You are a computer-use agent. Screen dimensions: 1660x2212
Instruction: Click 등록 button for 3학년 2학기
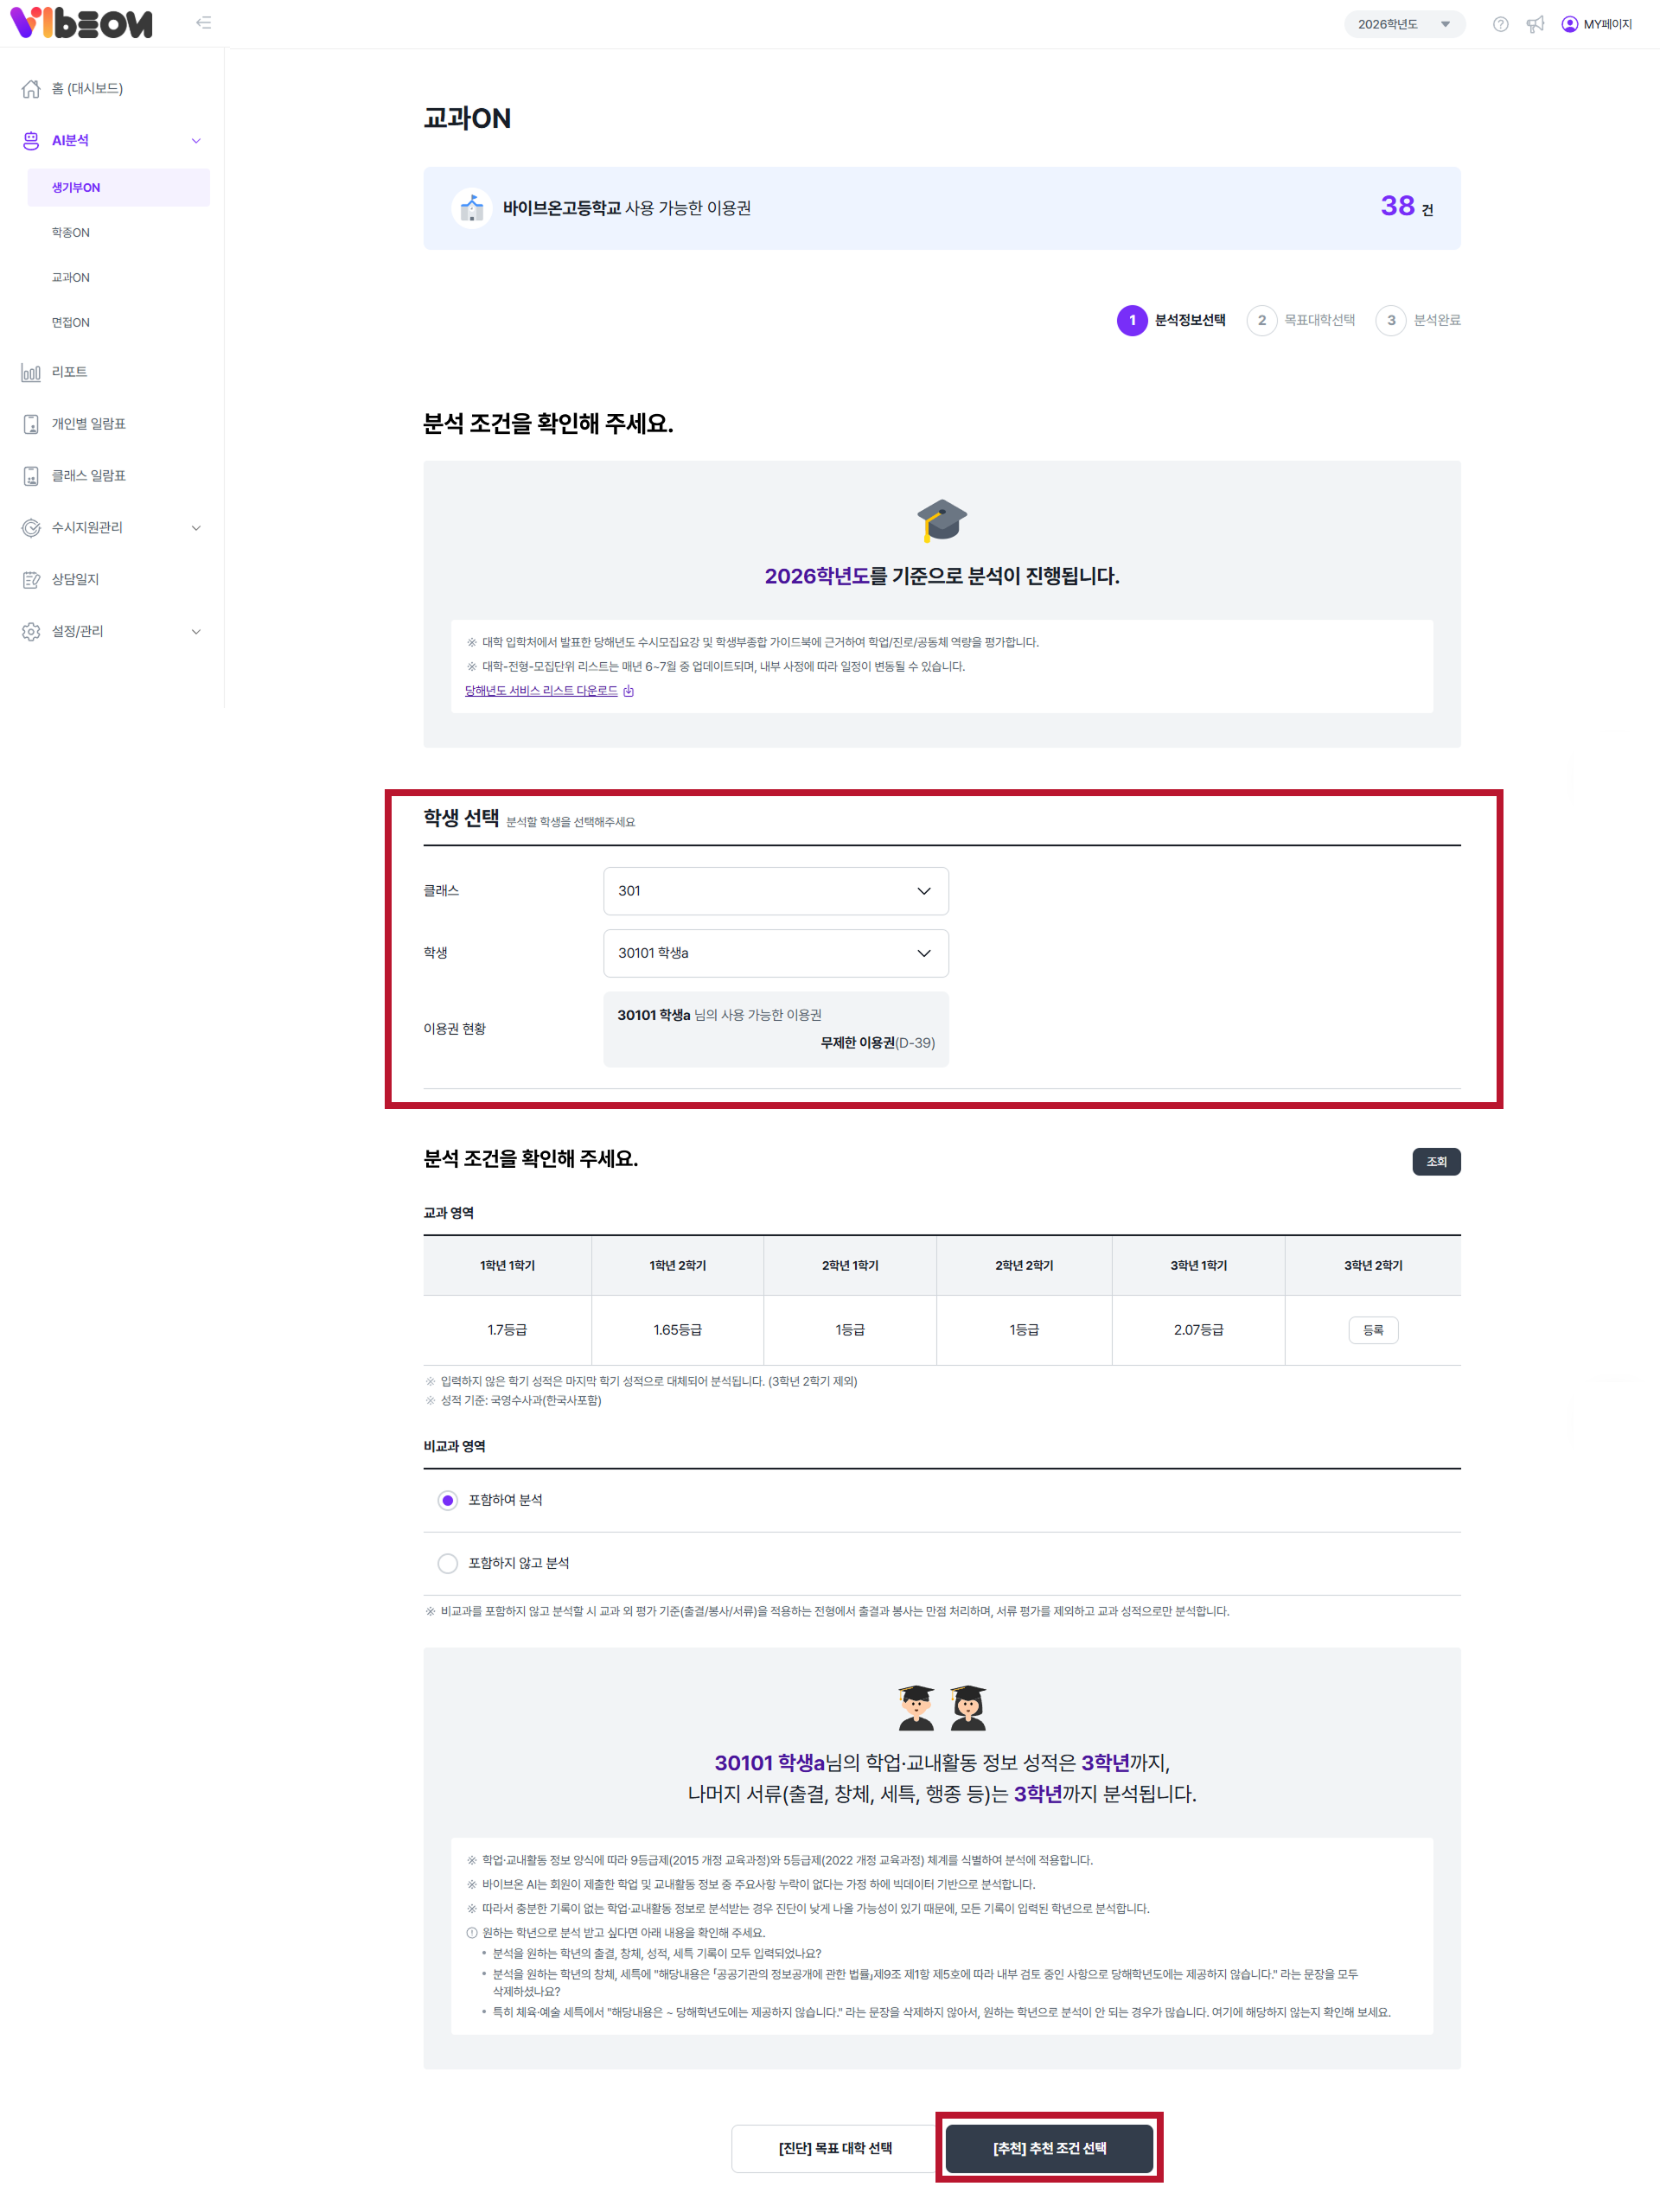1373,1331
